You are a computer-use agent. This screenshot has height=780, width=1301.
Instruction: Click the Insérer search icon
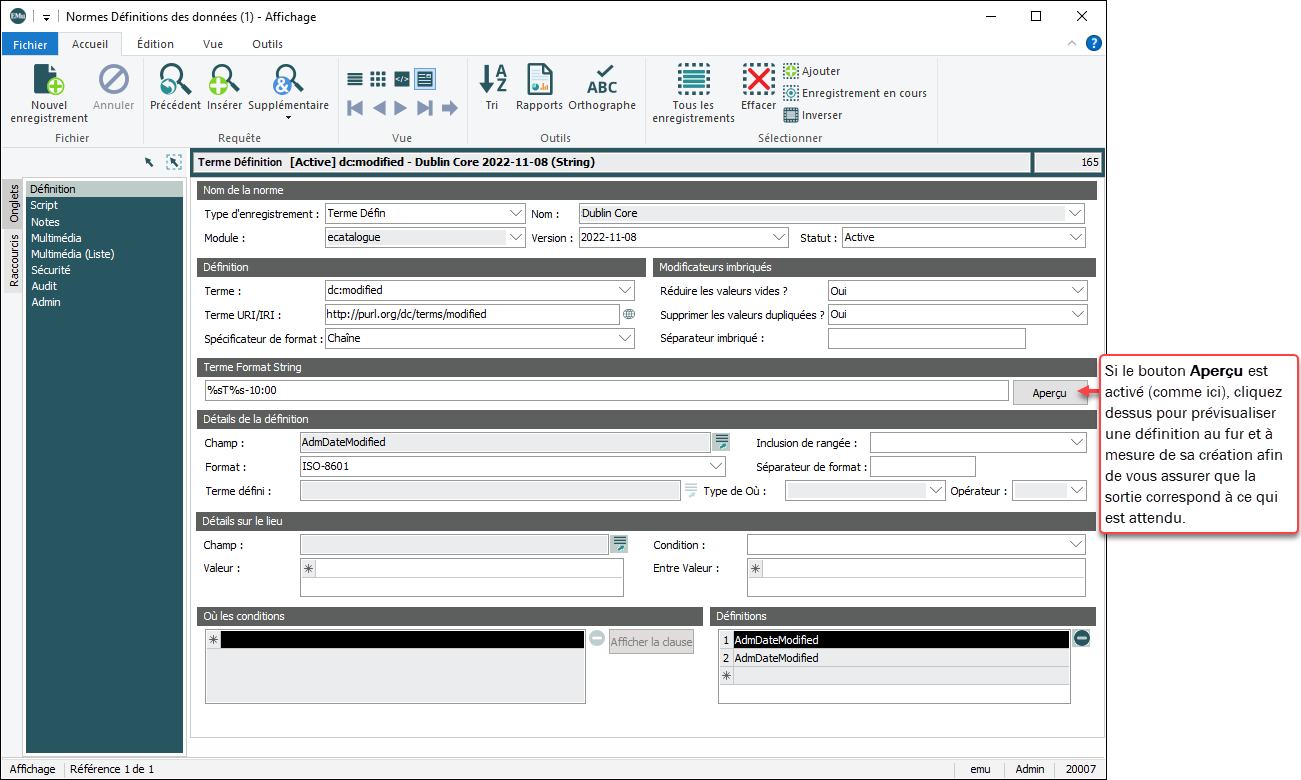point(224,80)
